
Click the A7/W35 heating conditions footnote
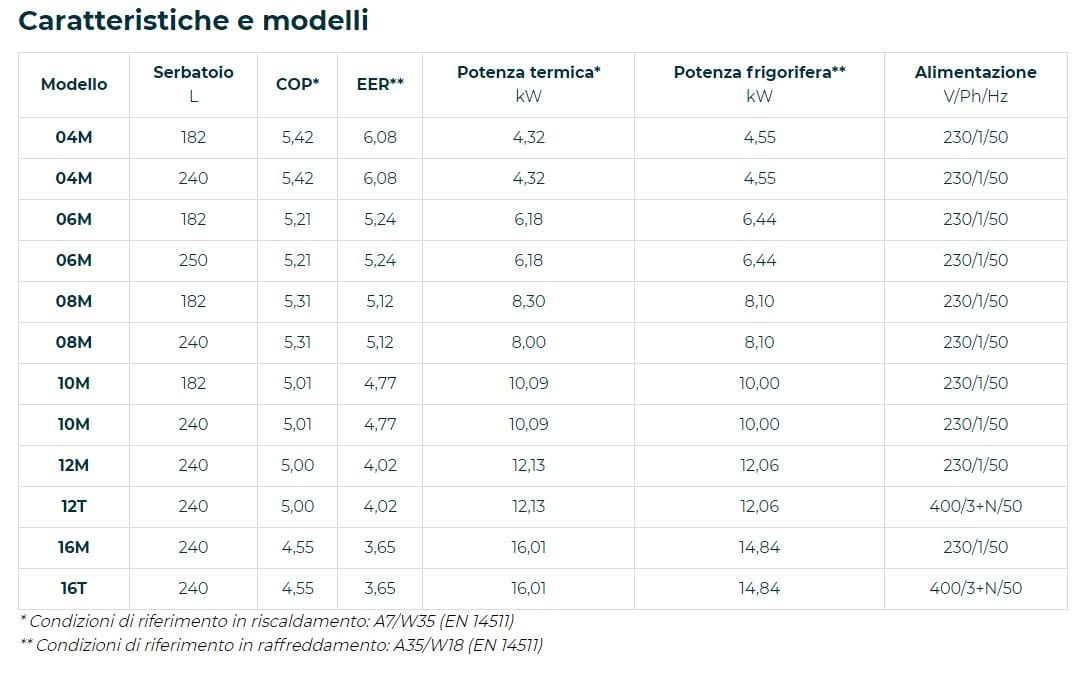pyautogui.click(x=272, y=622)
